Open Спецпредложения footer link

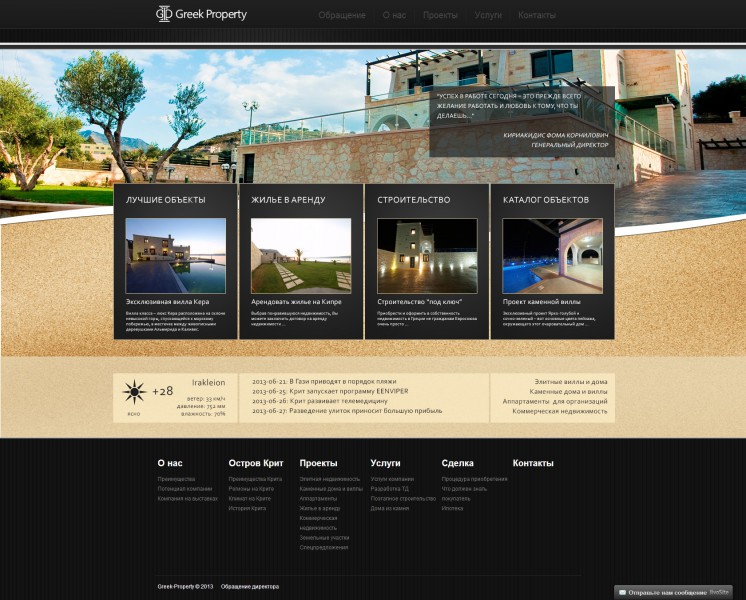[324, 548]
